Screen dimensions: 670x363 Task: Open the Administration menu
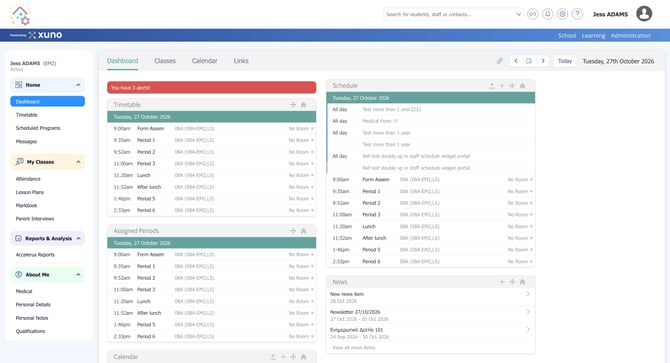[x=631, y=35]
